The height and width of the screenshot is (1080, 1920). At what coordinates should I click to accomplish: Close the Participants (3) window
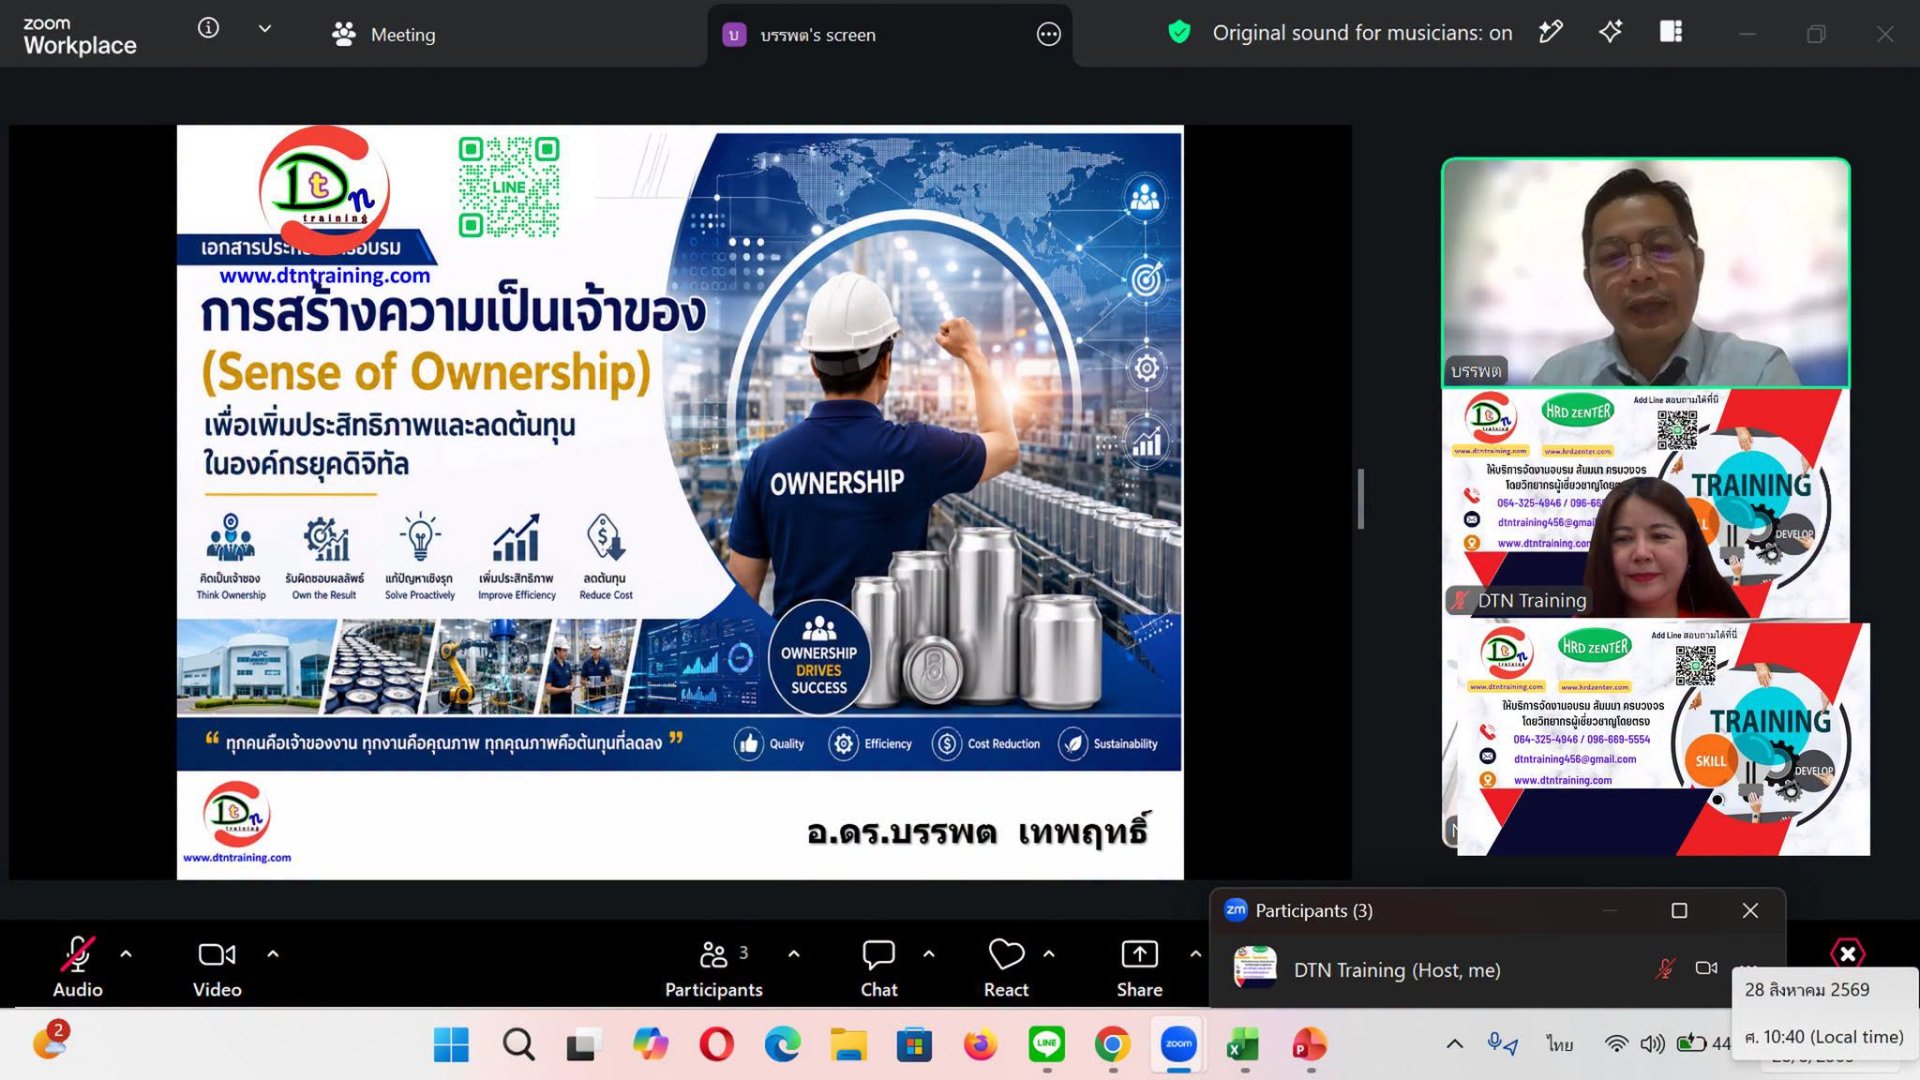[x=1750, y=911]
